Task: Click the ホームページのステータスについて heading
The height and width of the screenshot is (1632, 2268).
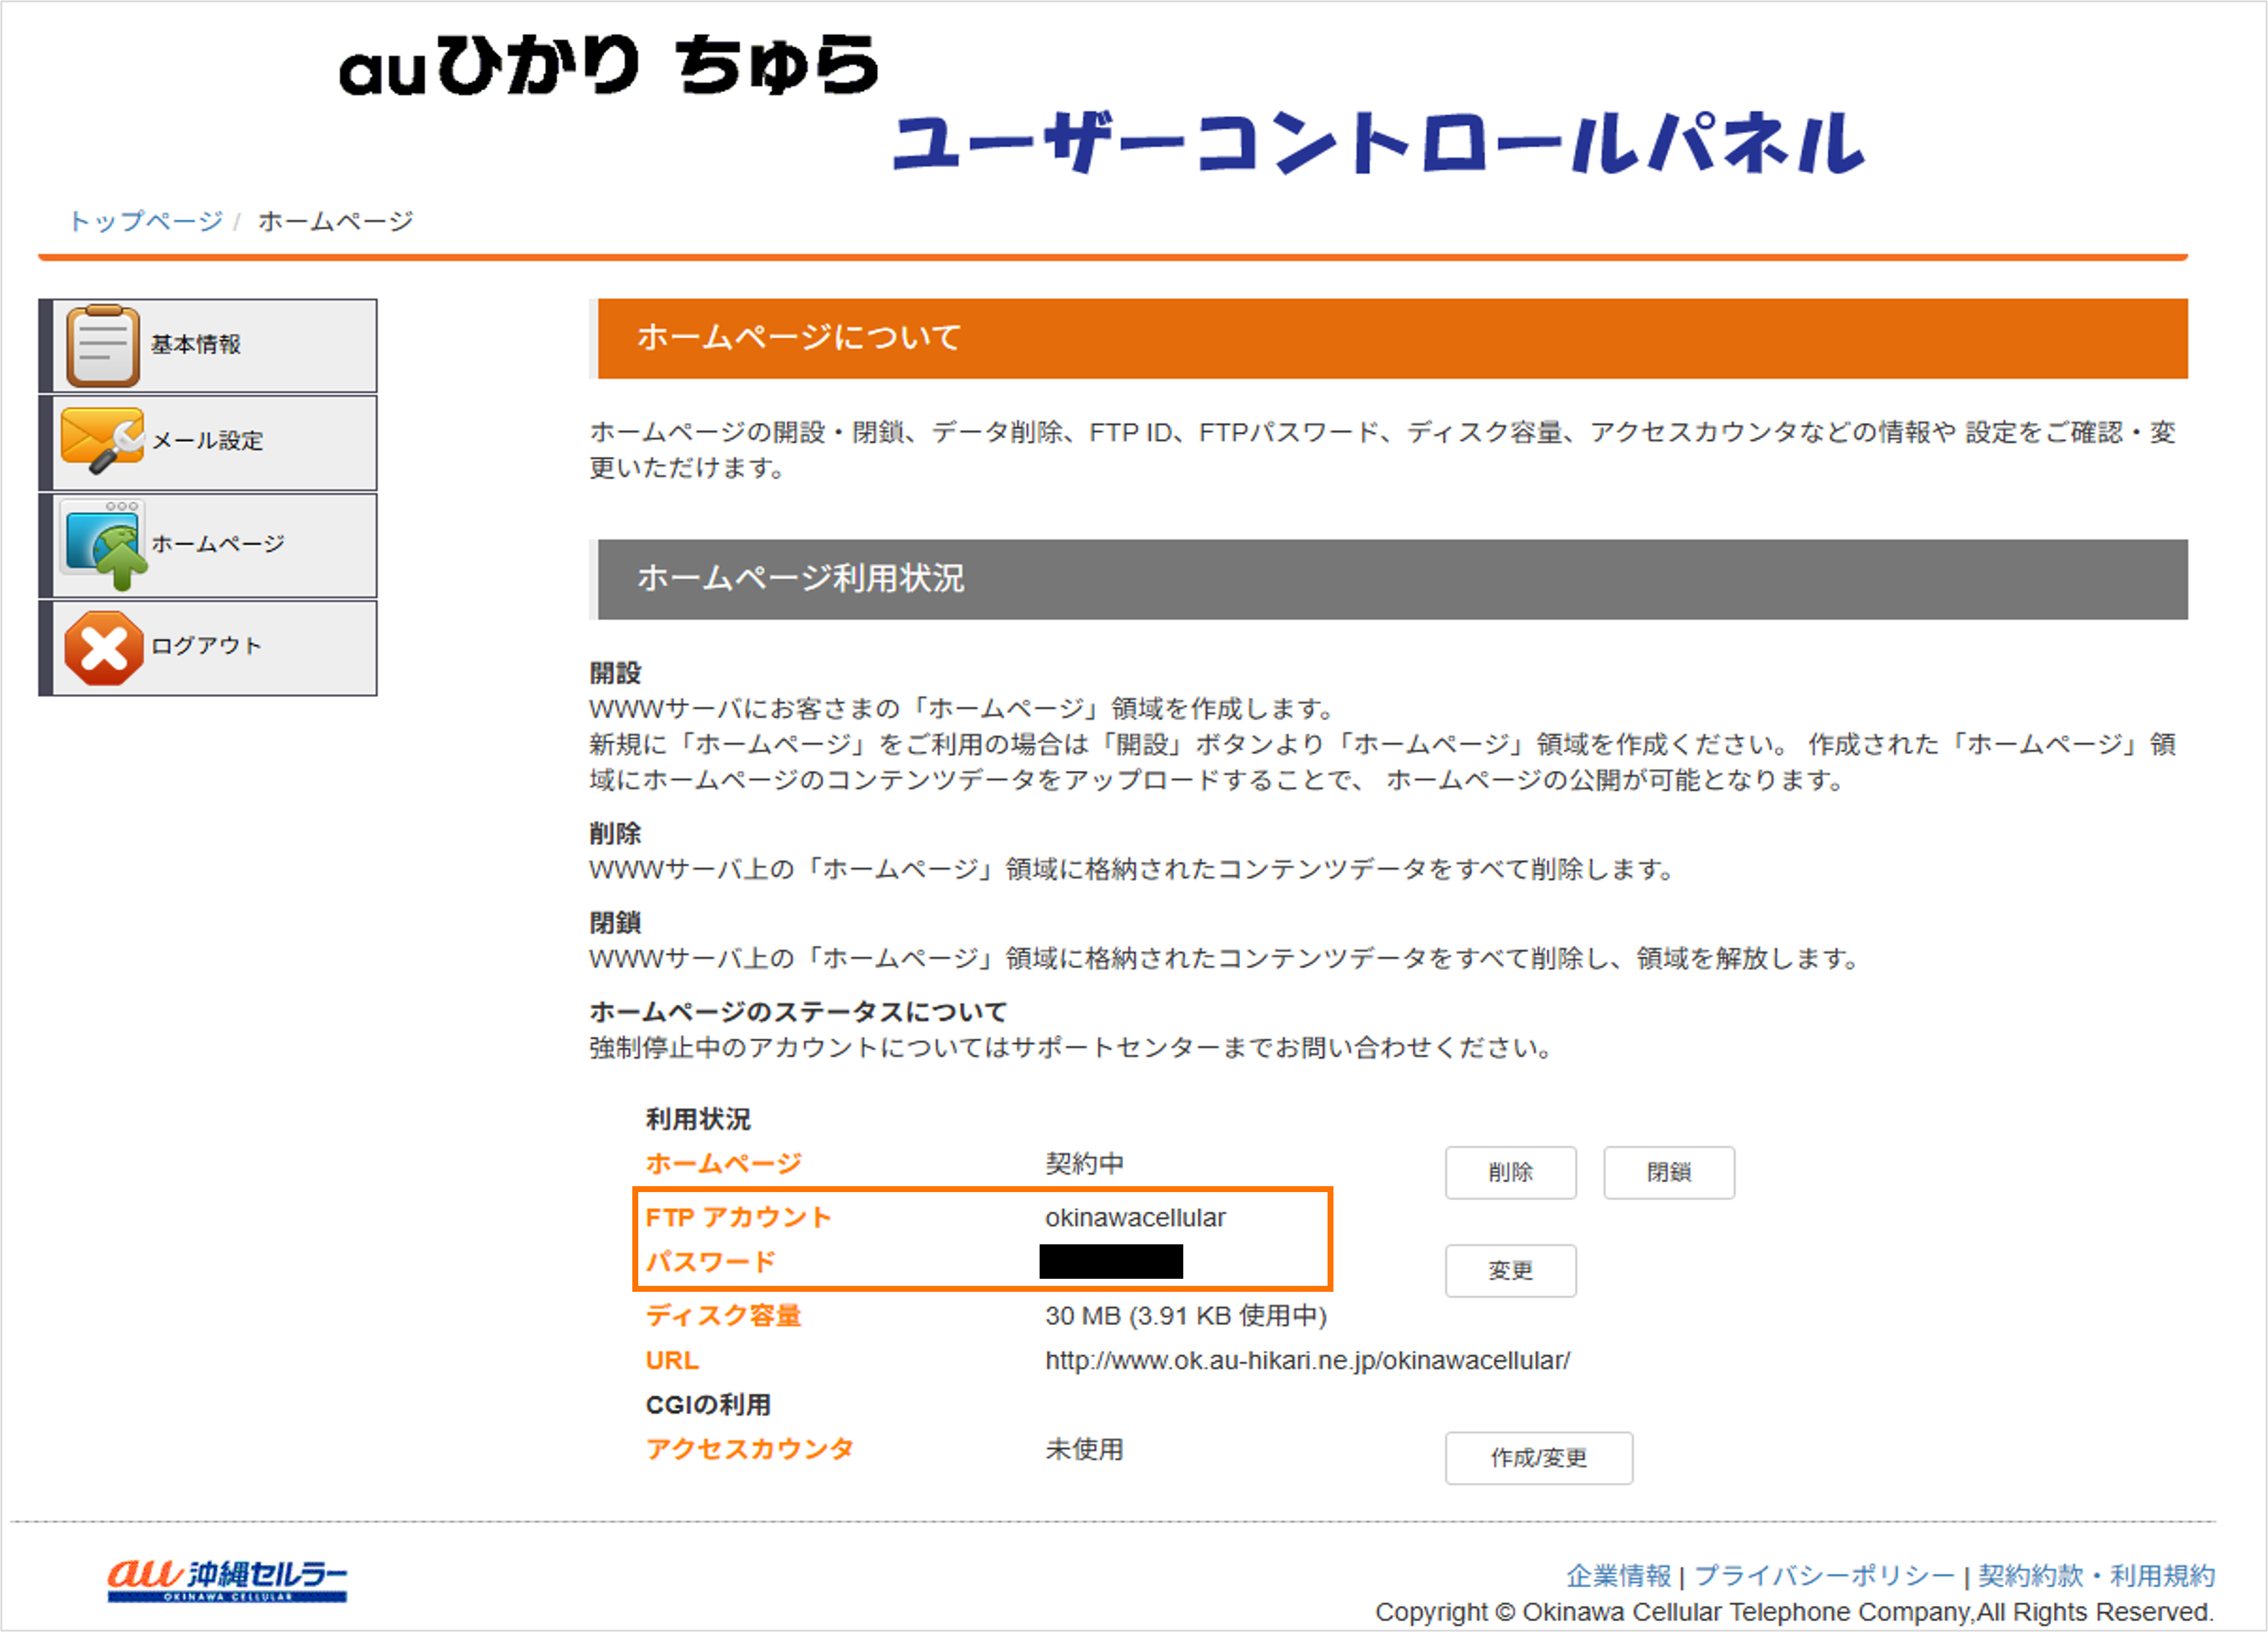Action: (x=798, y=1012)
